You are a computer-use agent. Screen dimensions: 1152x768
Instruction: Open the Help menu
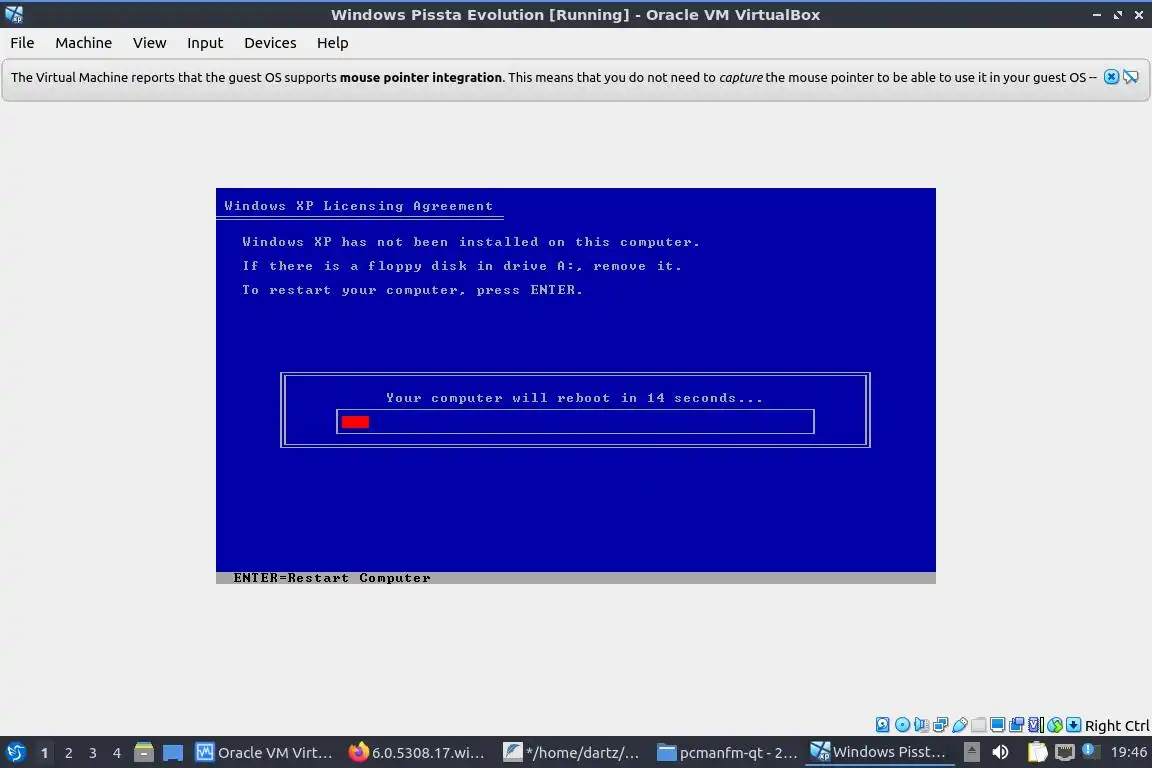332,43
